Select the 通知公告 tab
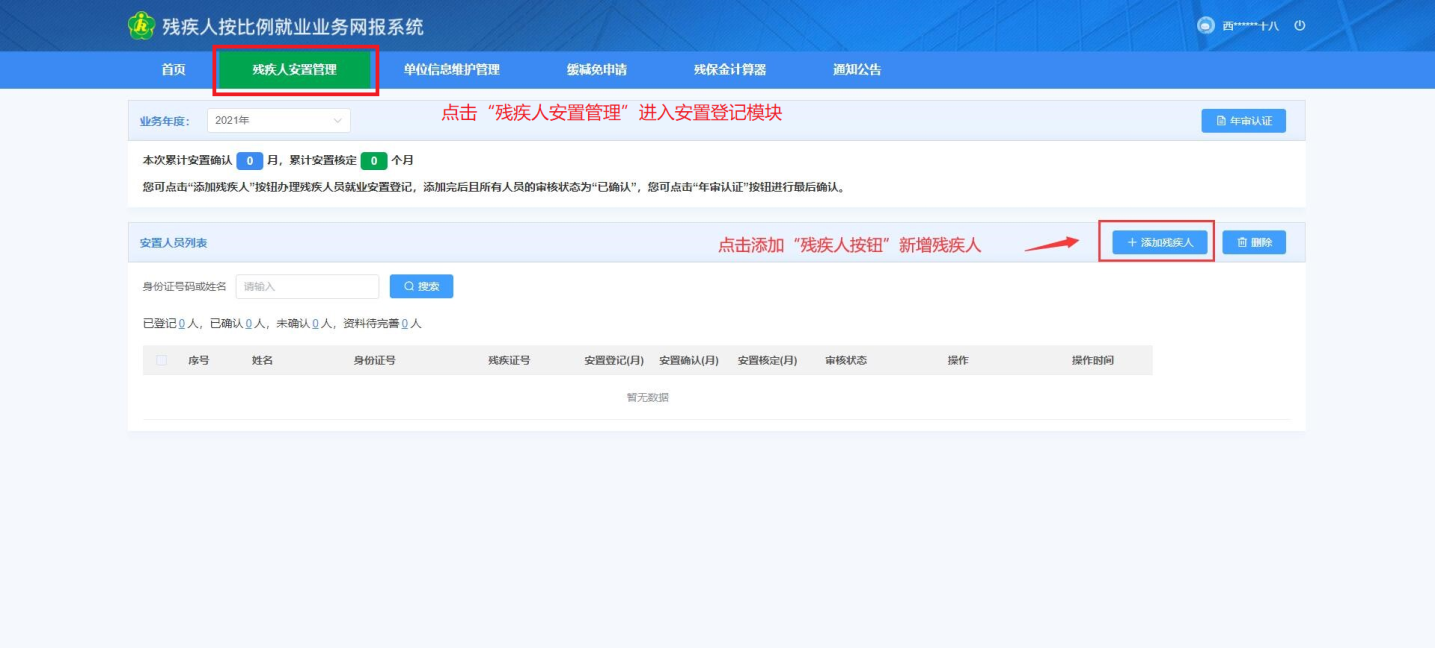This screenshot has width=1435, height=648. tap(857, 70)
